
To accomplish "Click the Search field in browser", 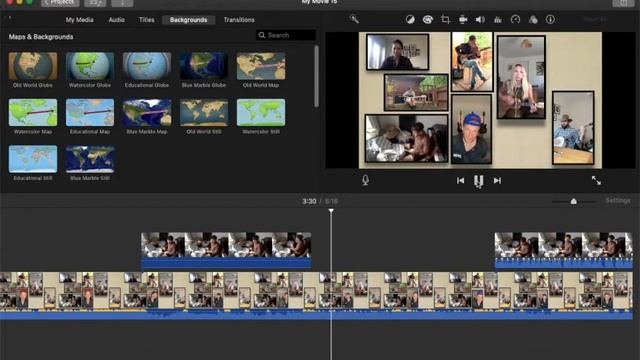I will click(x=286, y=35).
